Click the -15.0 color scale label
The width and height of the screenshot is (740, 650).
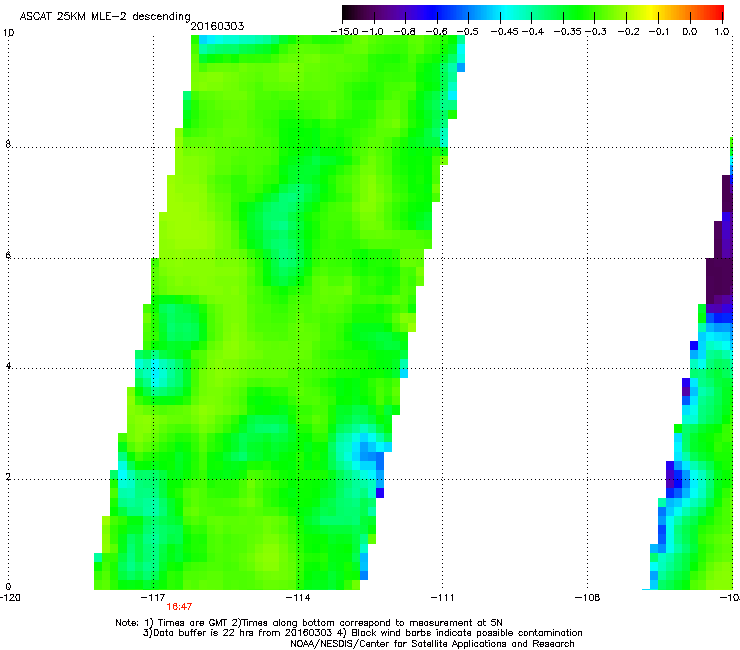tap(345, 32)
